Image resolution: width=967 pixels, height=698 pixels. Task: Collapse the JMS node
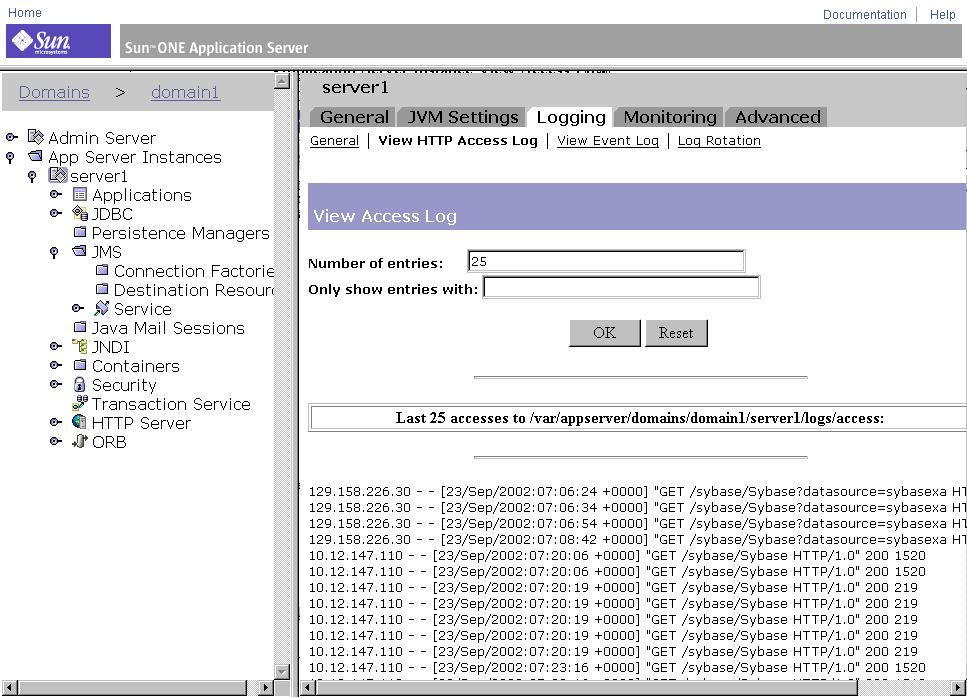click(54, 252)
